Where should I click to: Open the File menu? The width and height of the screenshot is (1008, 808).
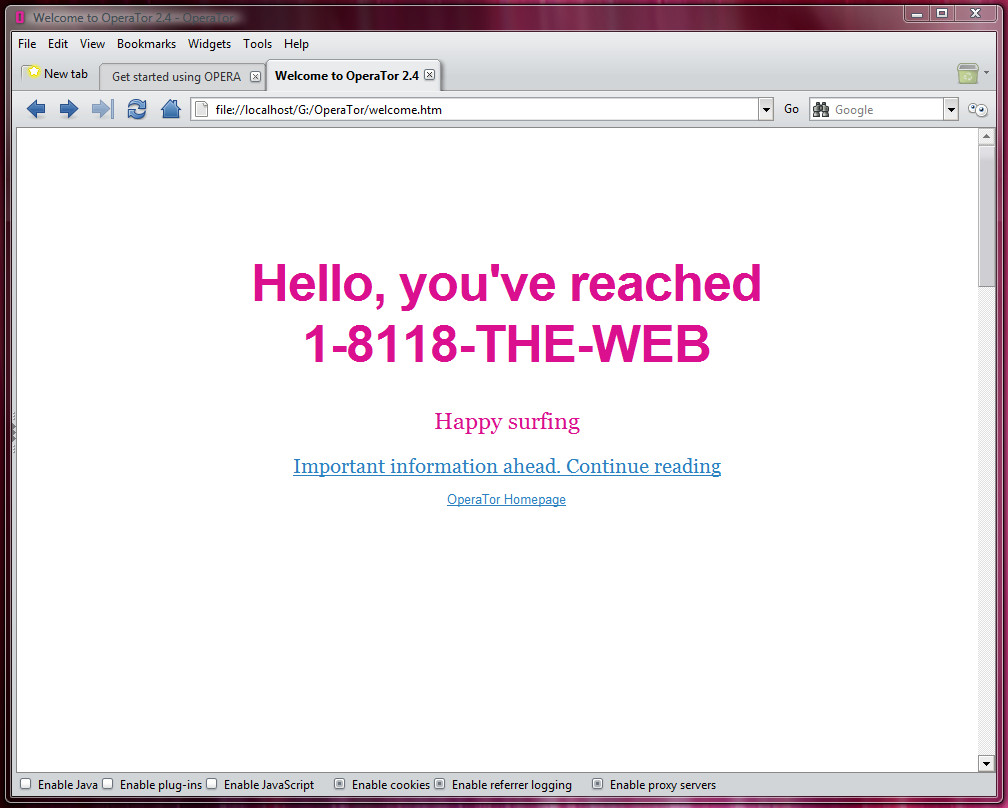pyautogui.click(x=27, y=44)
